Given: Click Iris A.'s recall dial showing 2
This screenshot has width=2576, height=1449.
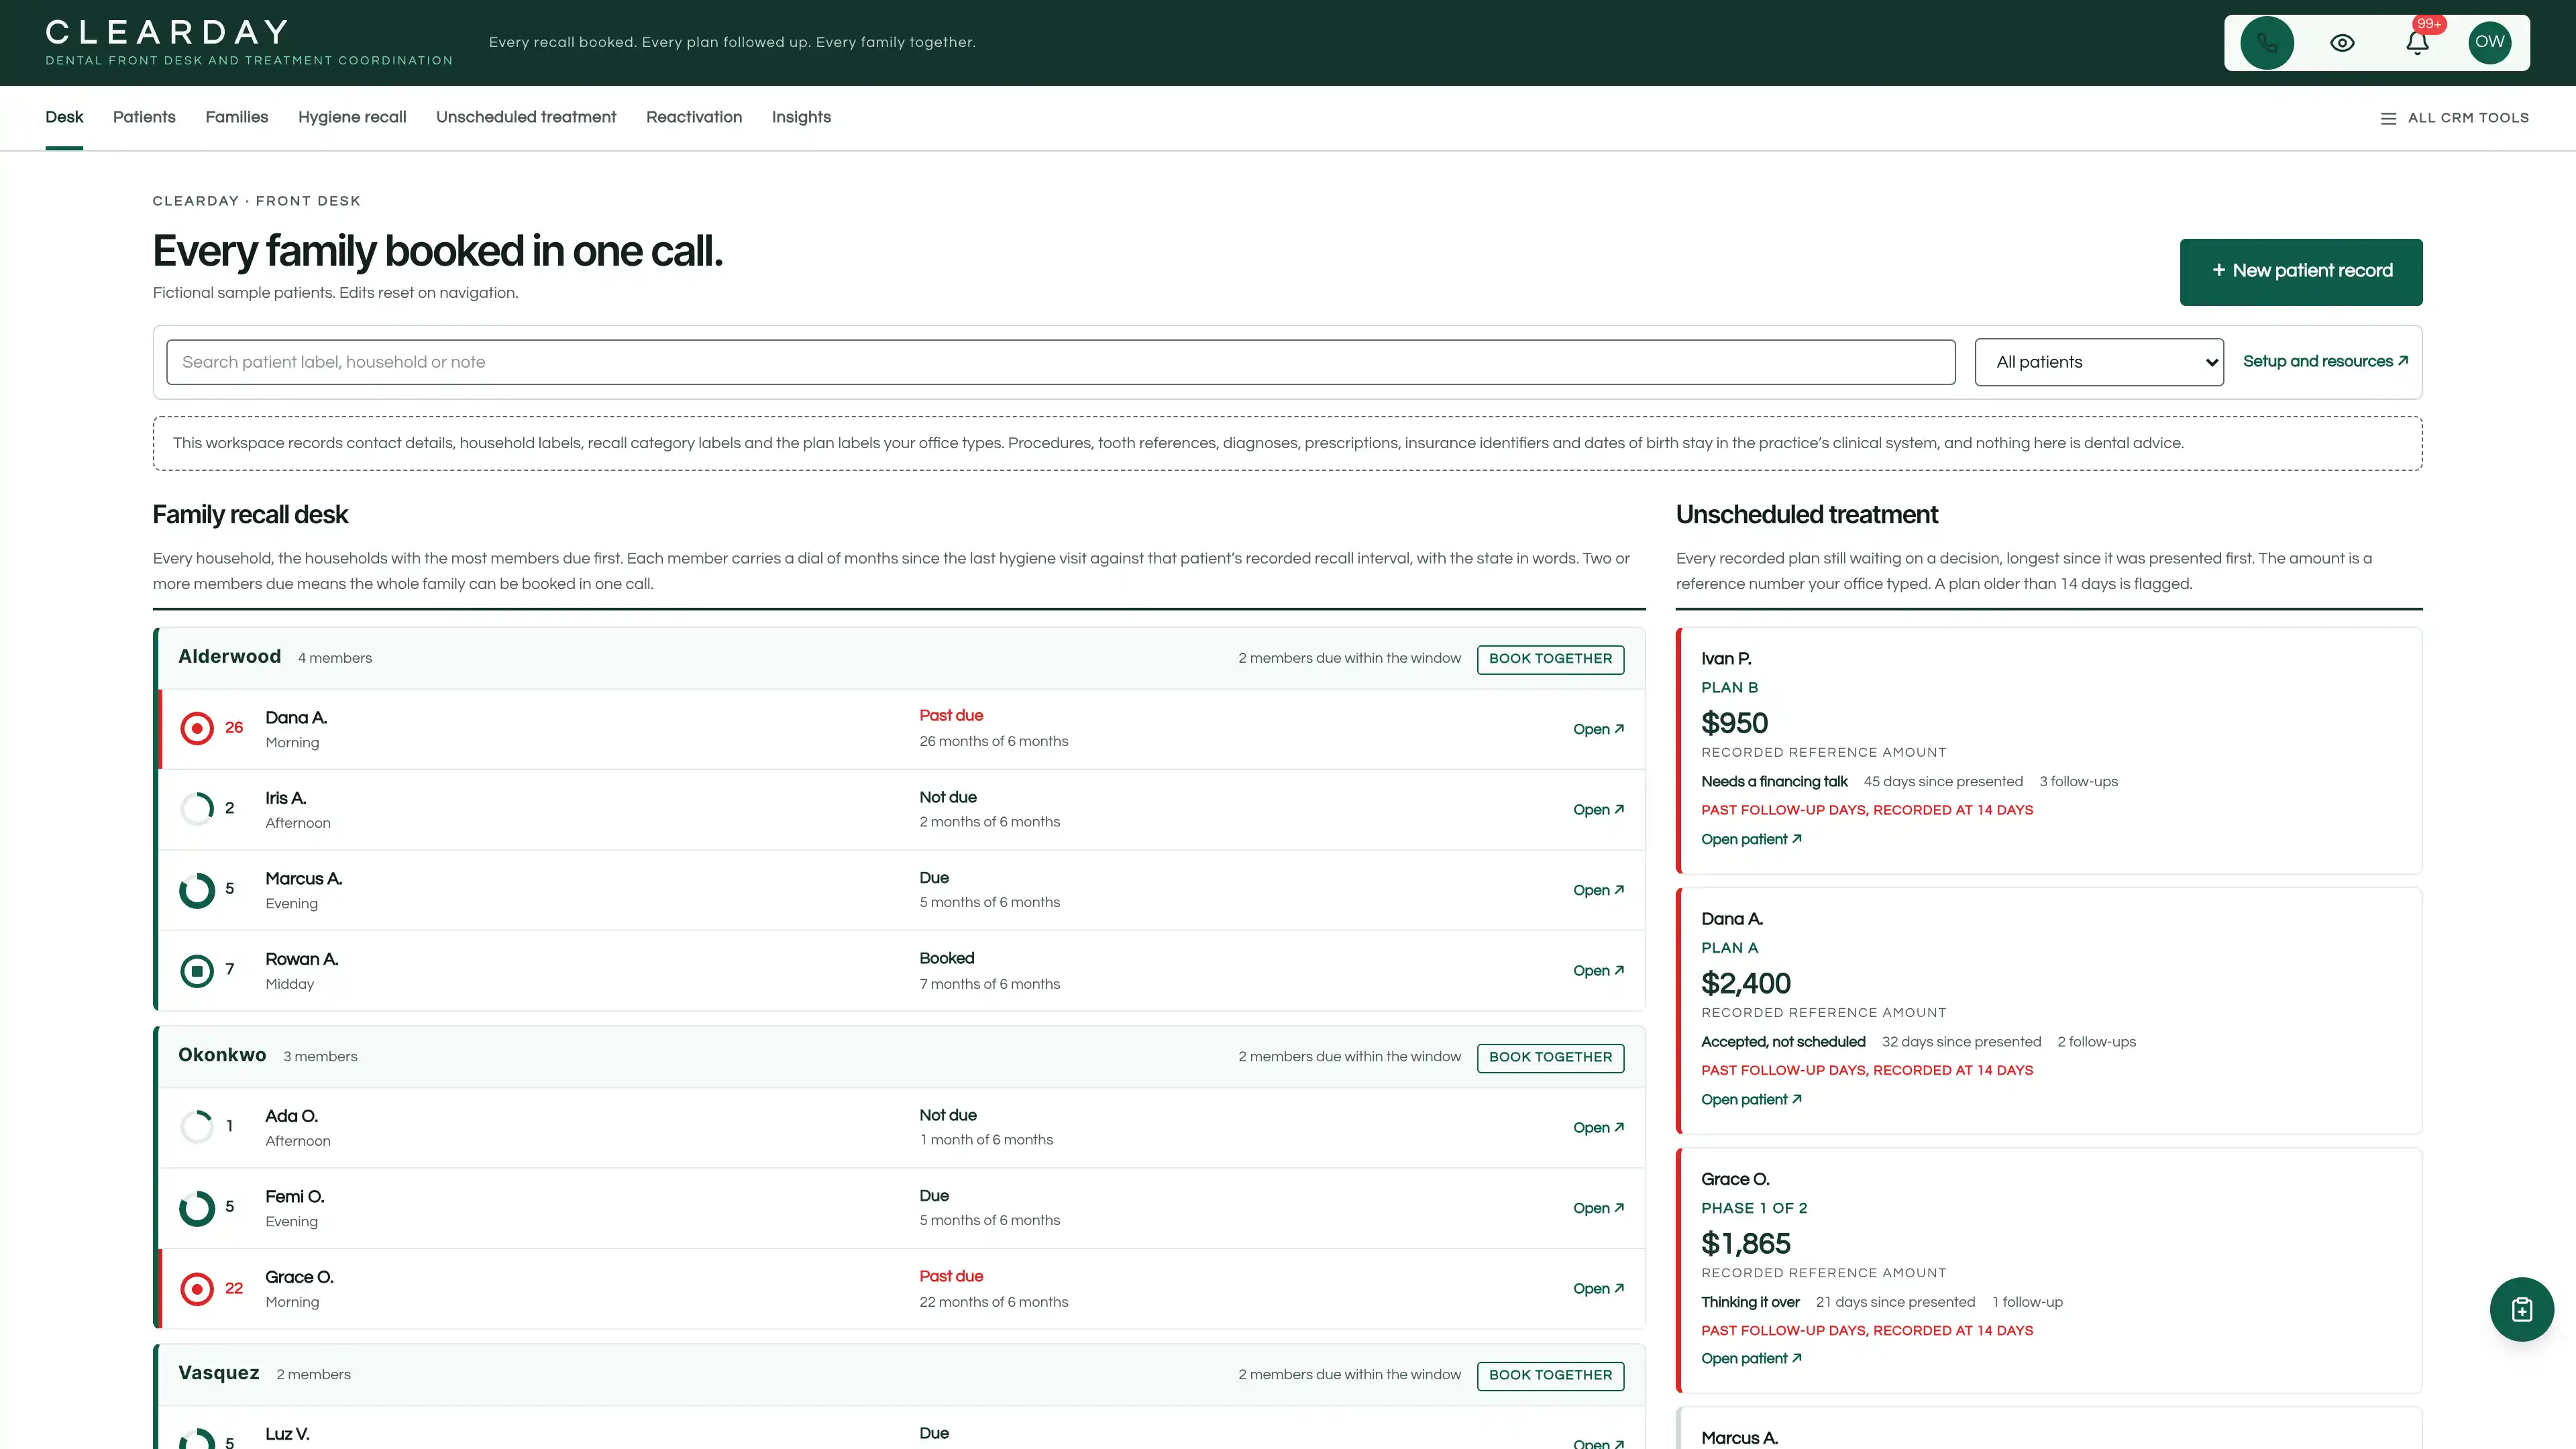Looking at the screenshot, I should (x=197, y=809).
